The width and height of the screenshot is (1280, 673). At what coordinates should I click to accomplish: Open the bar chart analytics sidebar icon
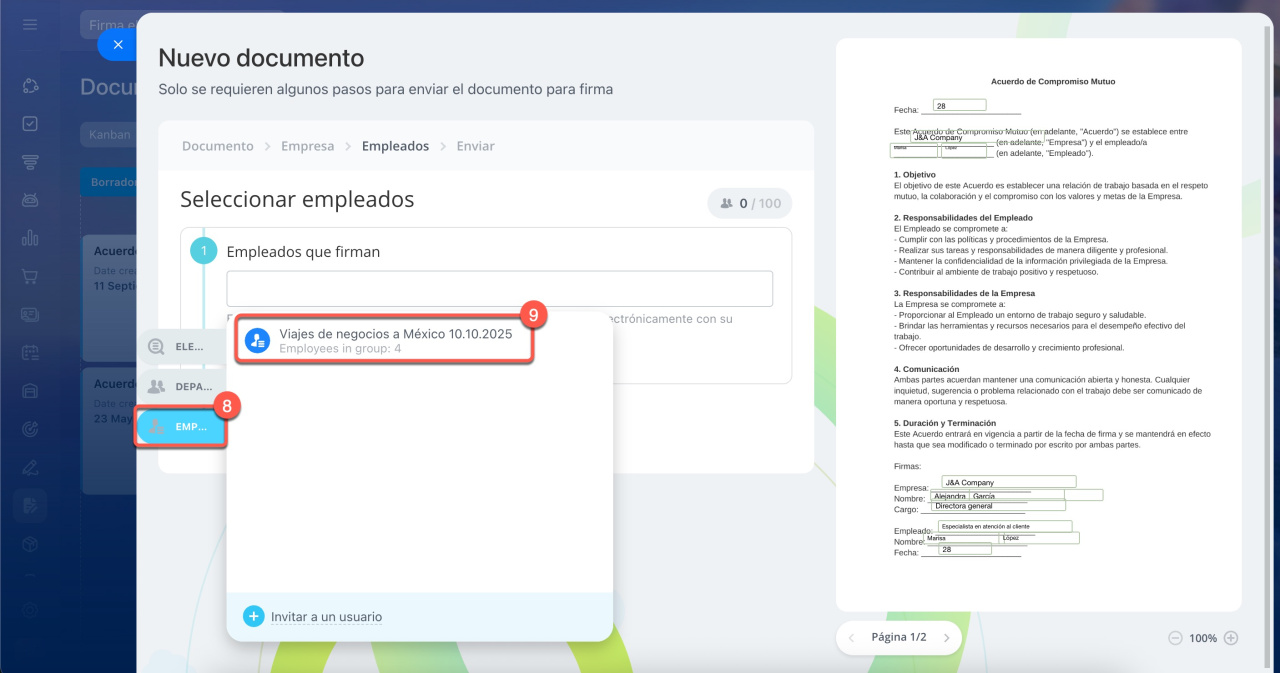pos(30,238)
